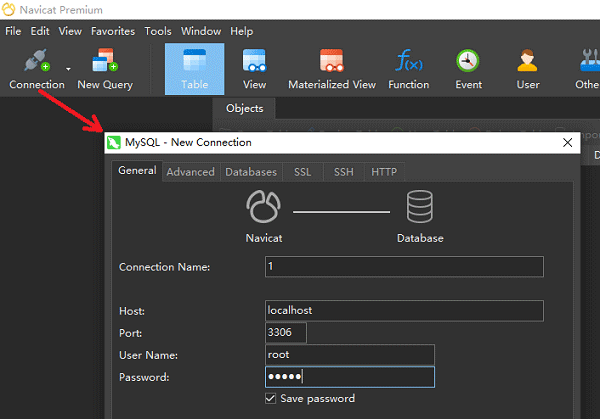
Task: Open the Help menu
Action: point(241,31)
